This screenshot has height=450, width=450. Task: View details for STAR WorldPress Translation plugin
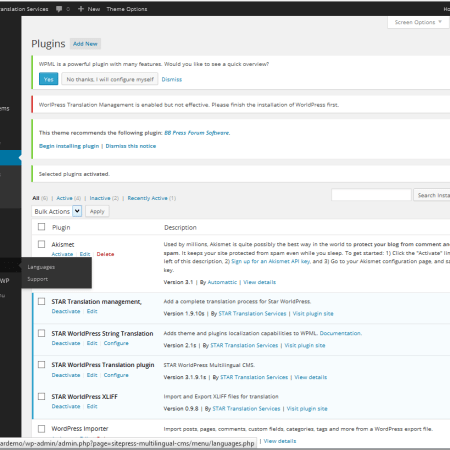(311, 377)
